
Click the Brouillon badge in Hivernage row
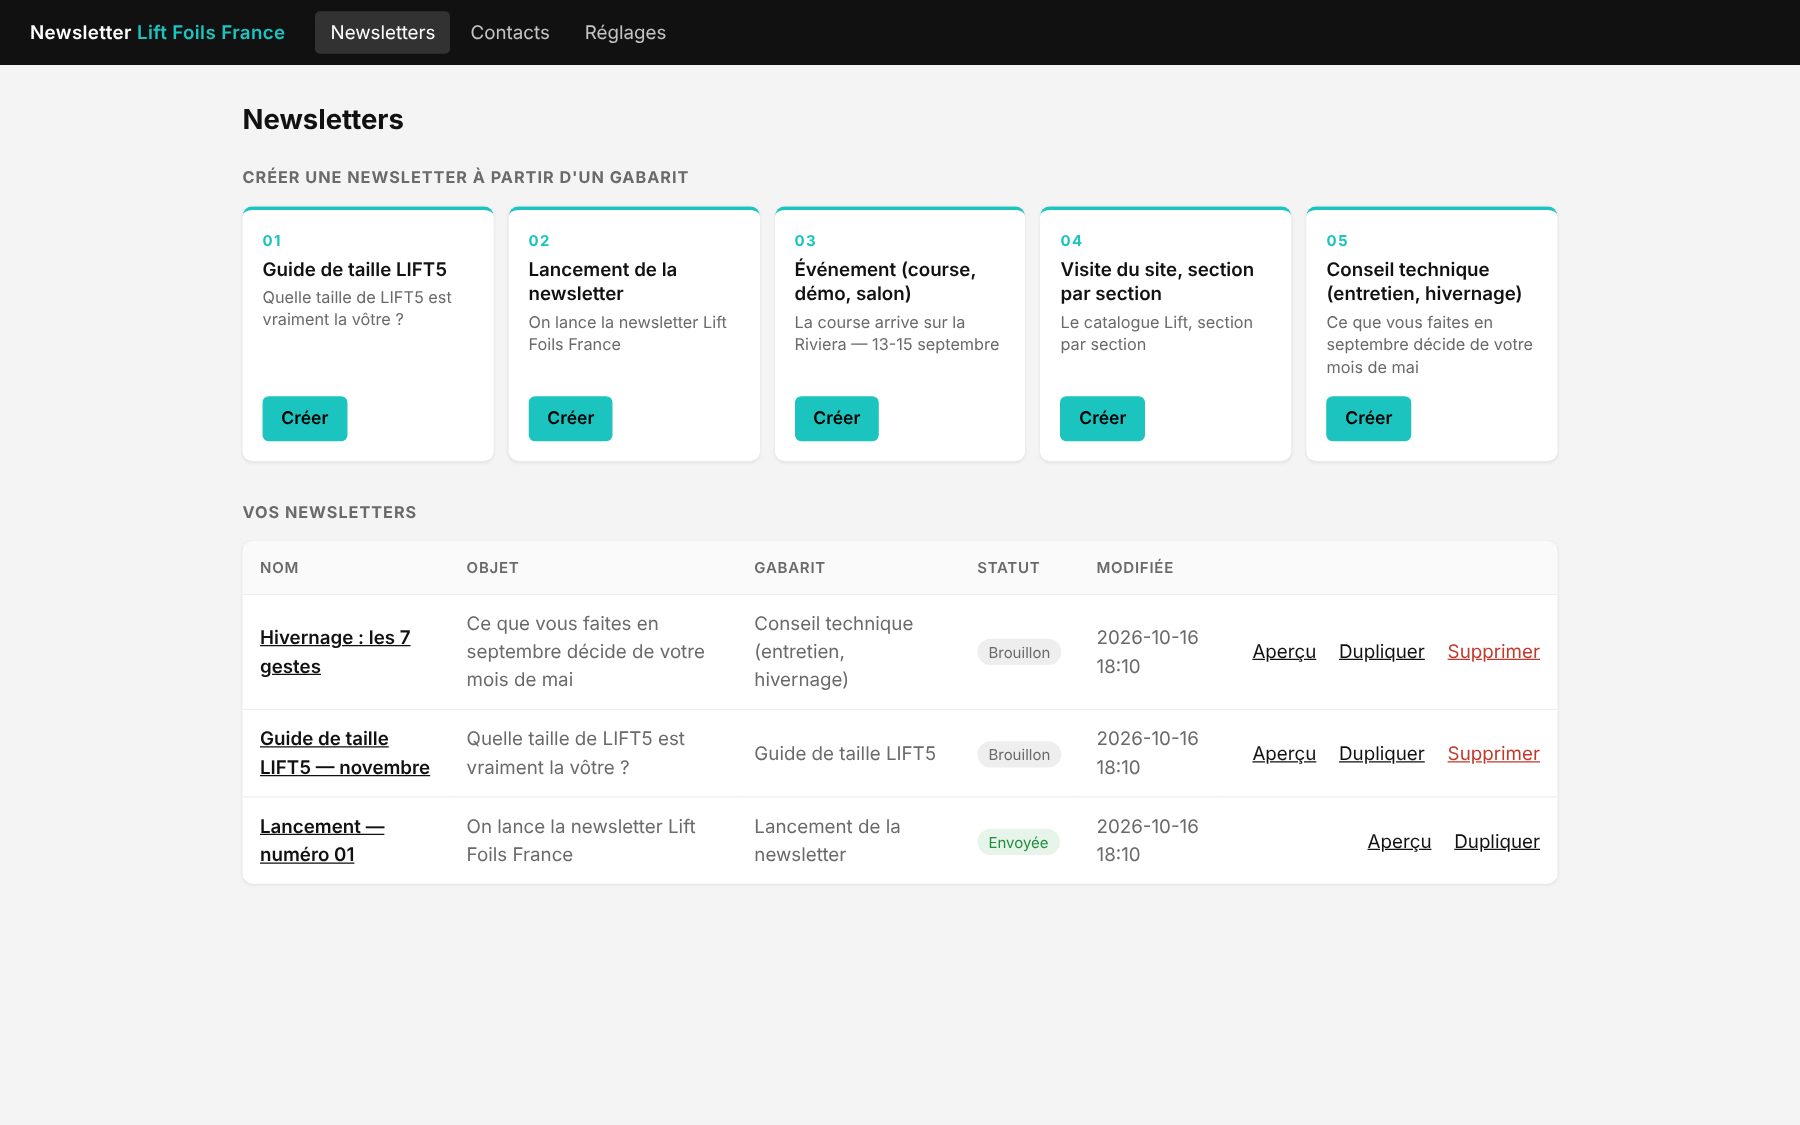click(1019, 652)
